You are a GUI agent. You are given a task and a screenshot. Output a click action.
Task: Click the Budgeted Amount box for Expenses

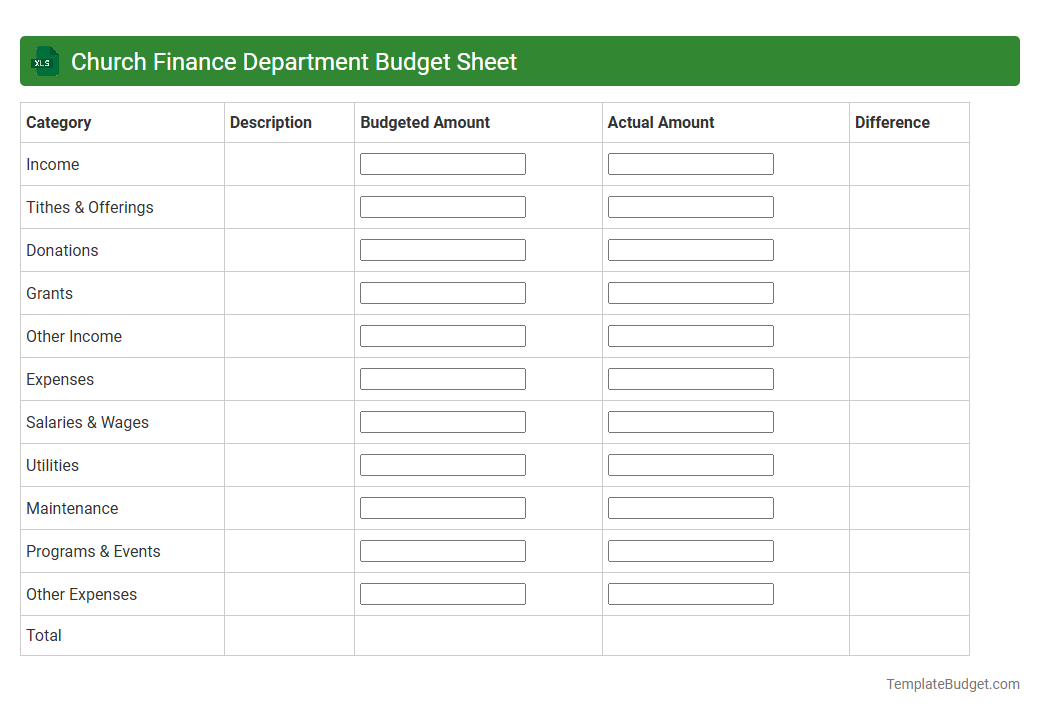[x=442, y=378]
